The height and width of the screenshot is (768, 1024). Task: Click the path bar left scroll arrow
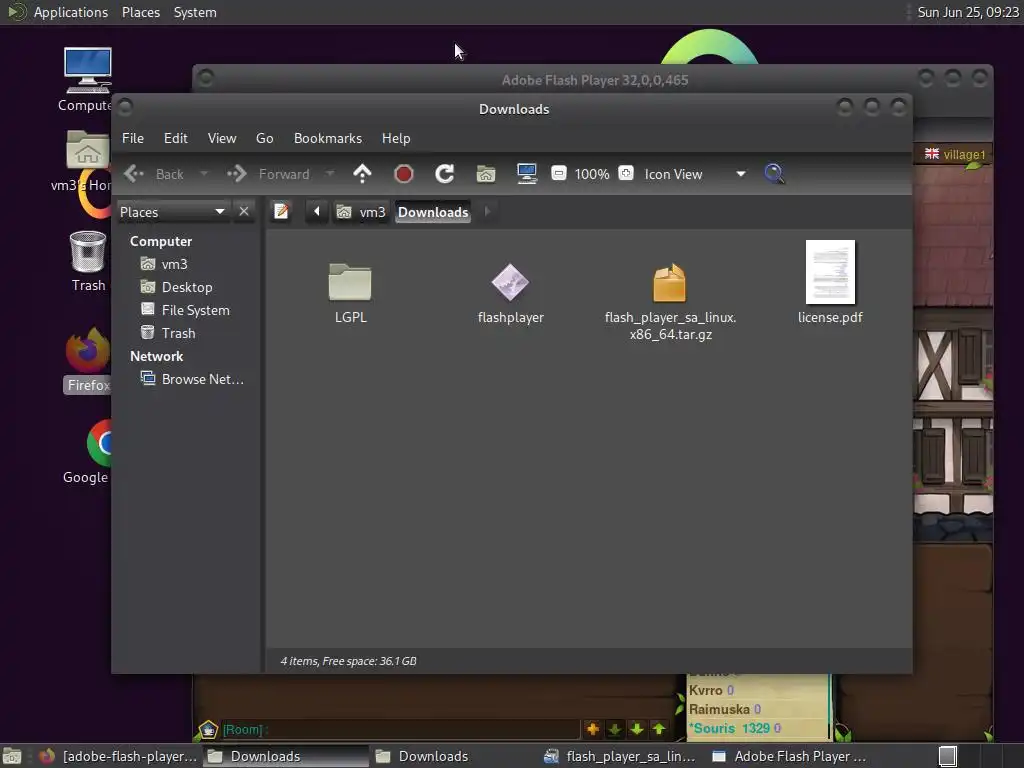coord(317,212)
